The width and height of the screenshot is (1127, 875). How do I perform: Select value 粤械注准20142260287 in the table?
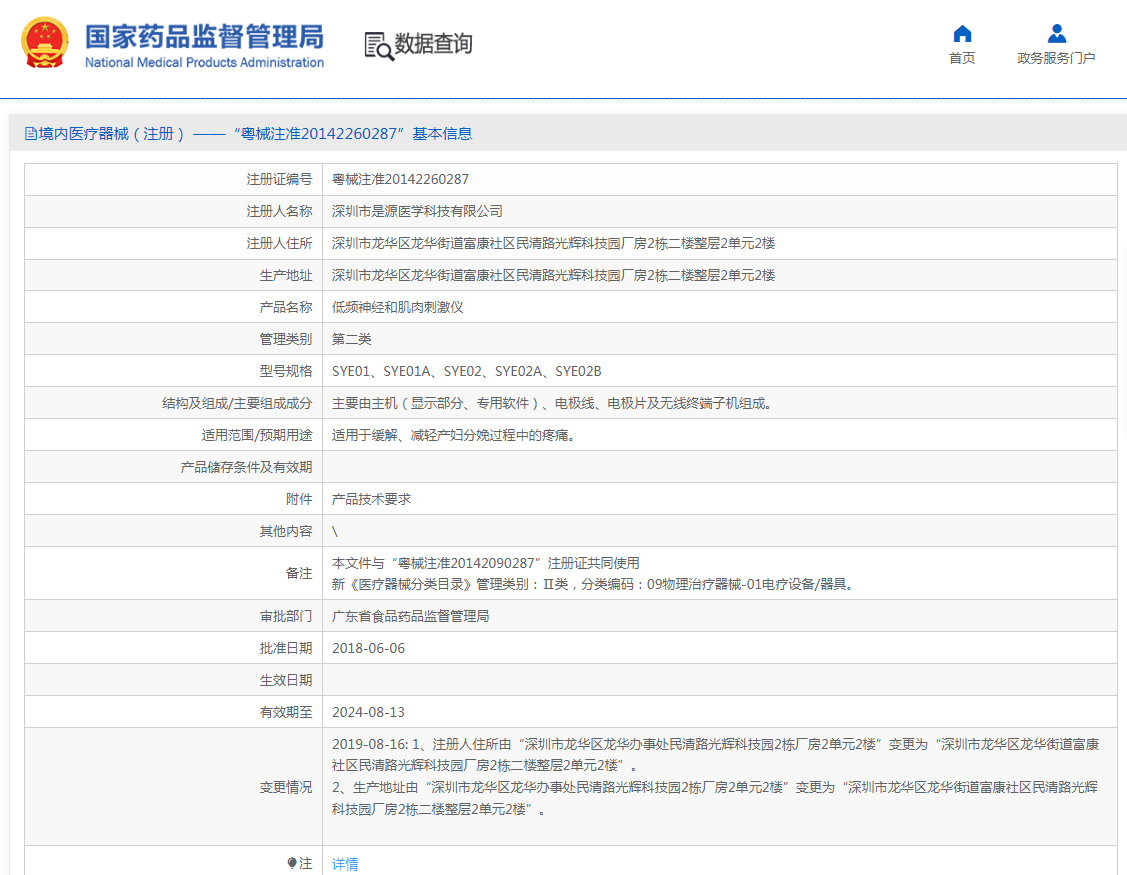click(x=400, y=179)
